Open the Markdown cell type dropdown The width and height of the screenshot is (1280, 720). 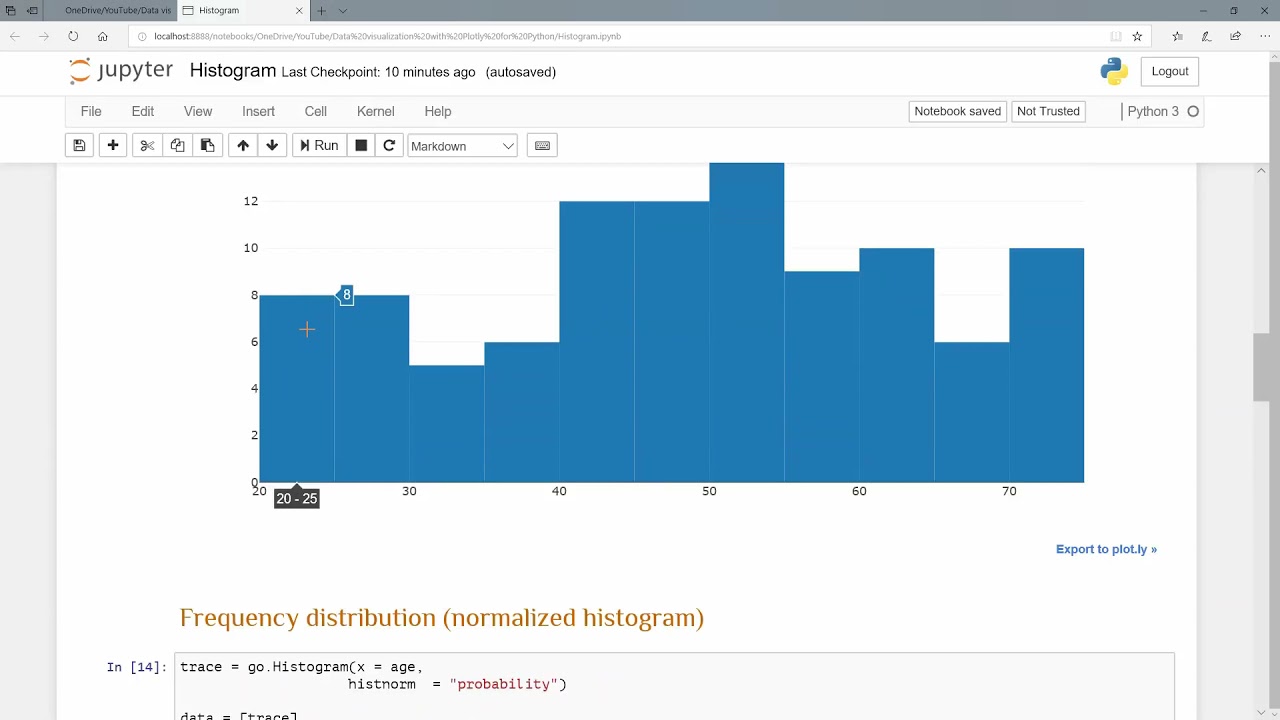(462, 146)
